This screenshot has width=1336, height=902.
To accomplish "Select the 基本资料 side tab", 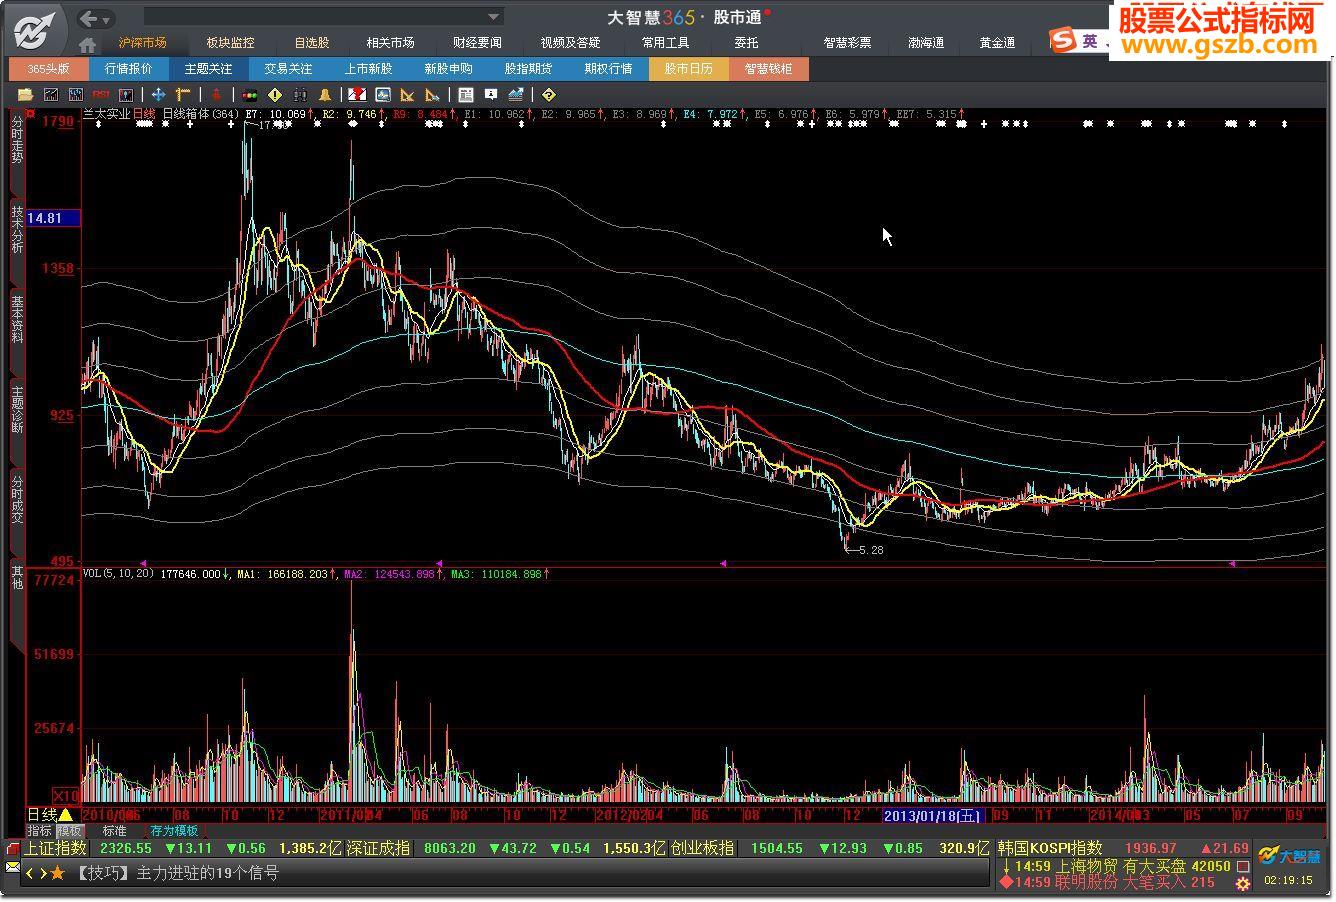I will [x=17, y=319].
